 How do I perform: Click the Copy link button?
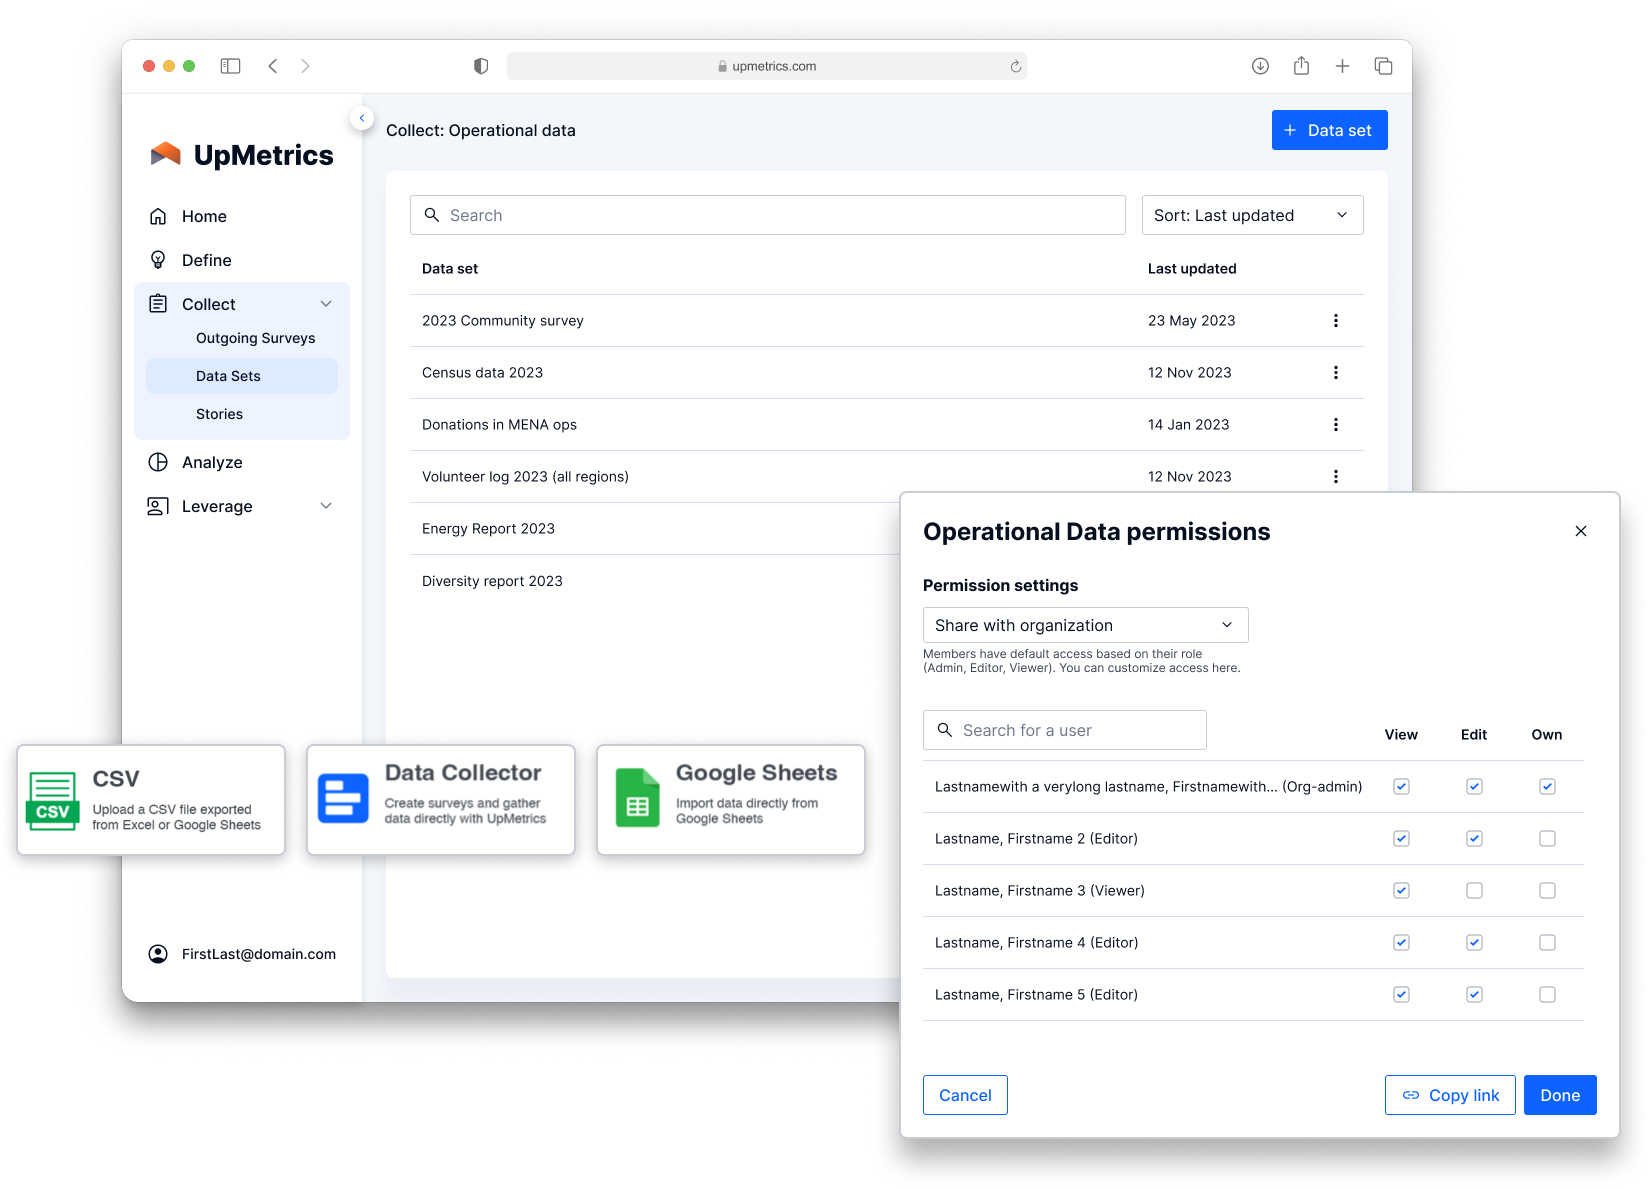[x=1449, y=1095]
